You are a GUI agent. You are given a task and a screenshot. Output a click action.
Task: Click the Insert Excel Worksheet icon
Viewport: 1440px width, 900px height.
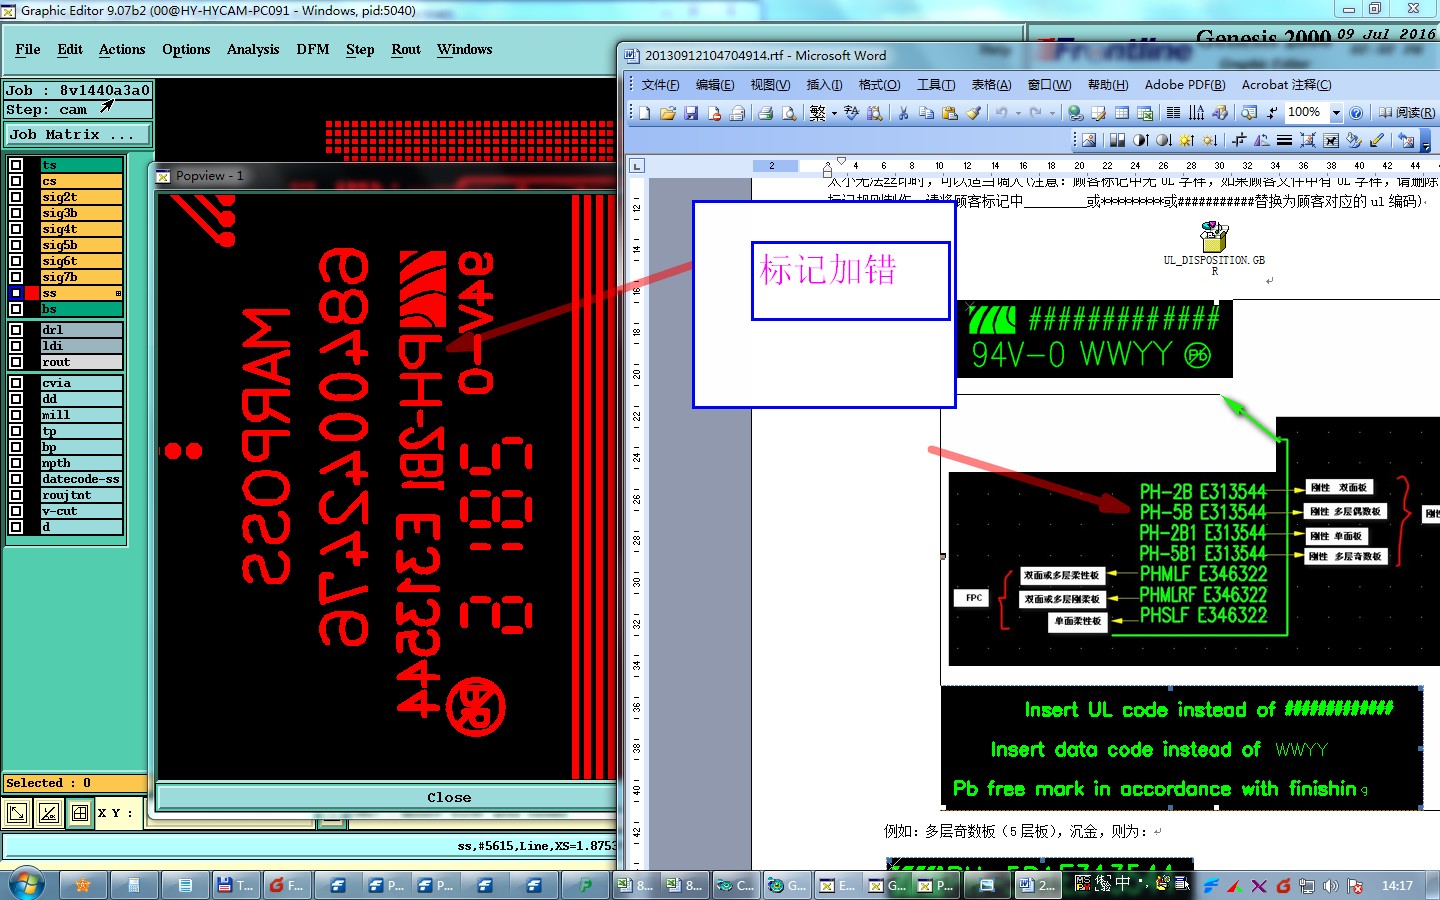point(1145,113)
